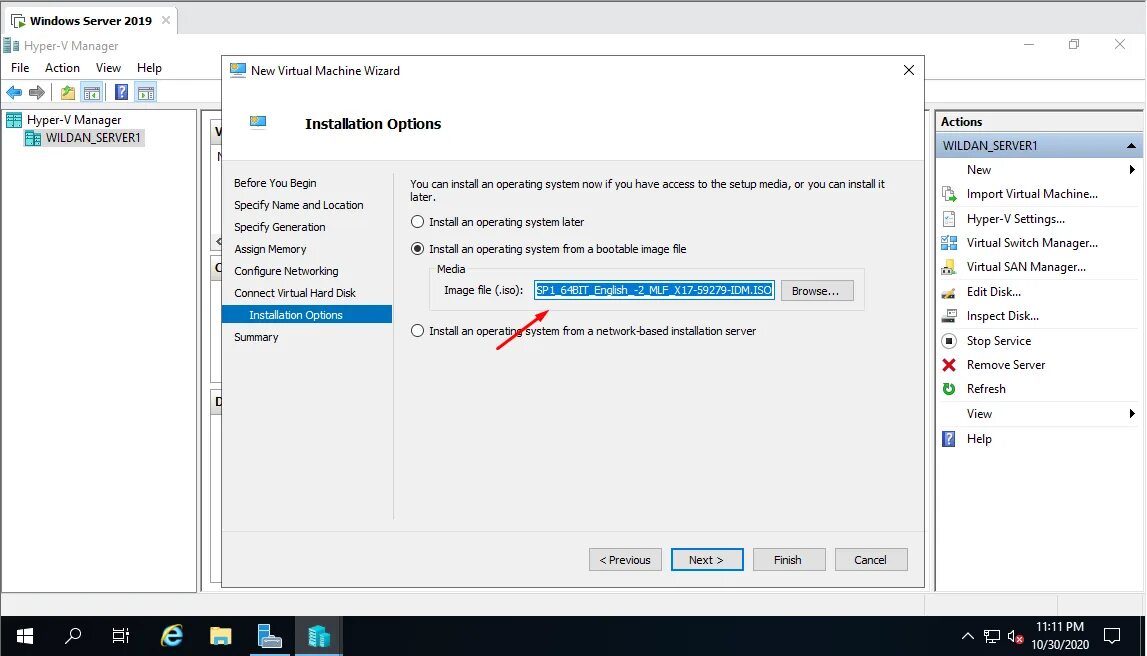Open Server Manager from taskbar
This screenshot has height=656, width=1147.
[x=269, y=636]
